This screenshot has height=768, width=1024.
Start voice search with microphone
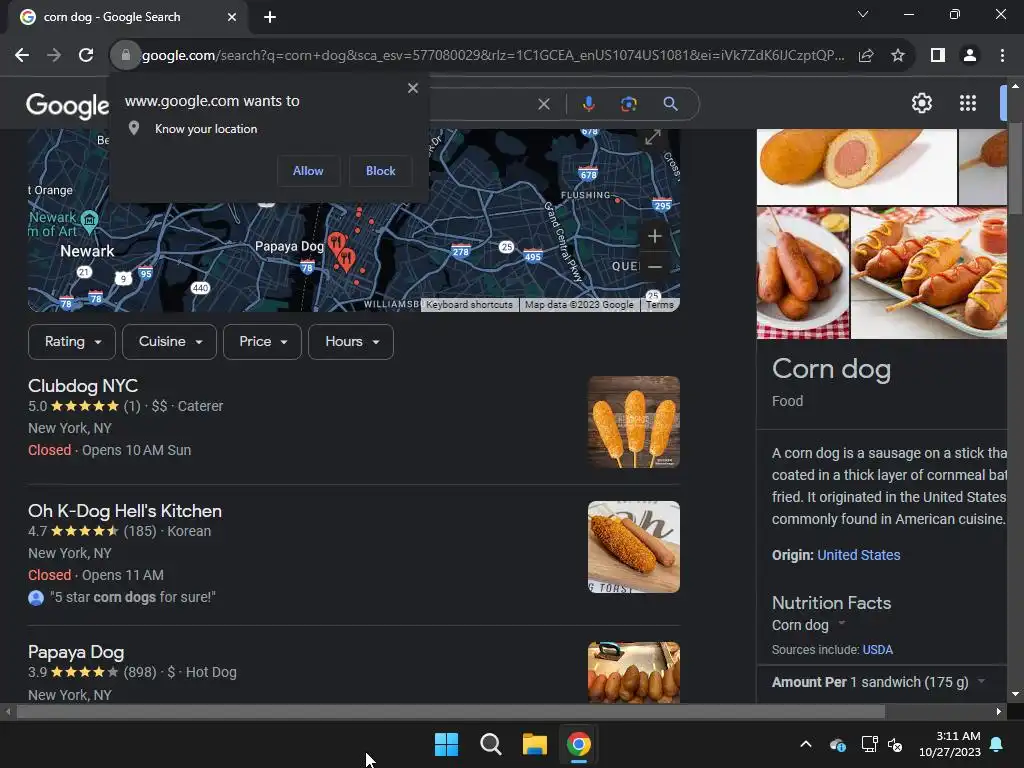(x=588, y=104)
